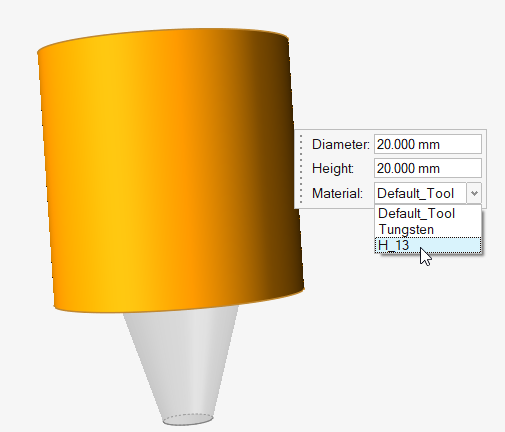
Task: Click the dashed circle at the cone tip
Action: (188, 419)
